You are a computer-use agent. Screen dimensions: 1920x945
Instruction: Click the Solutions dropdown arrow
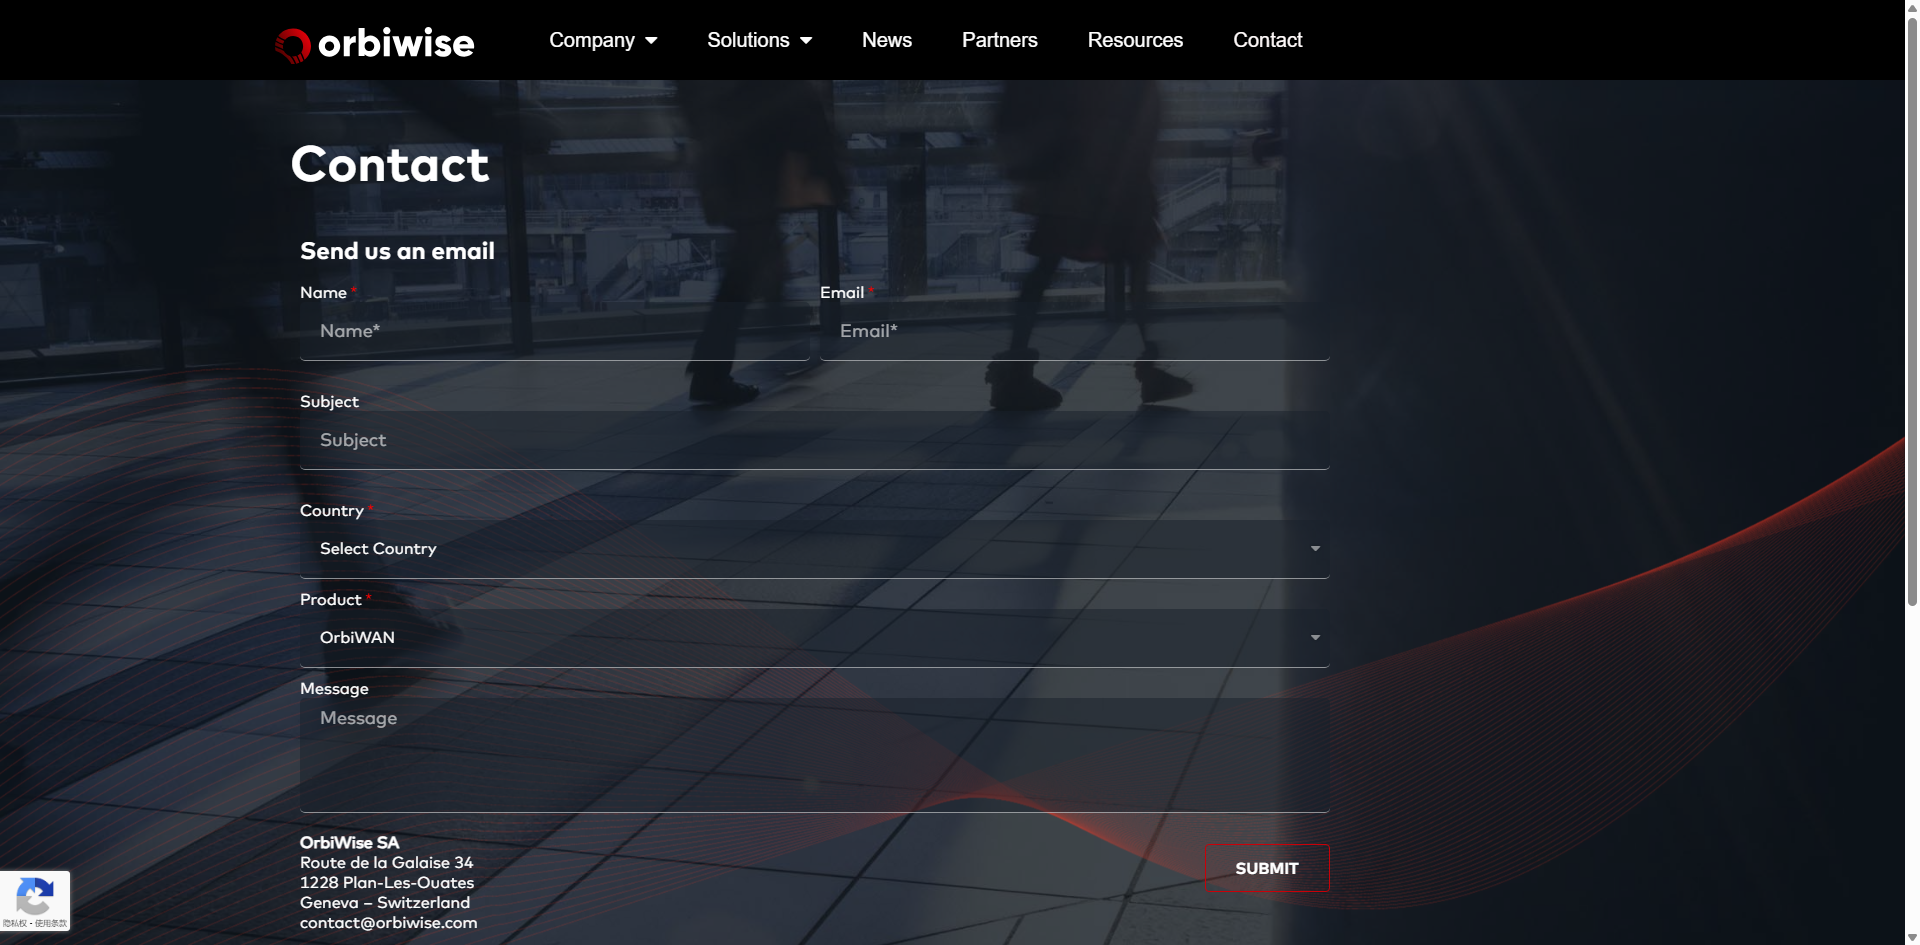pos(806,41)
